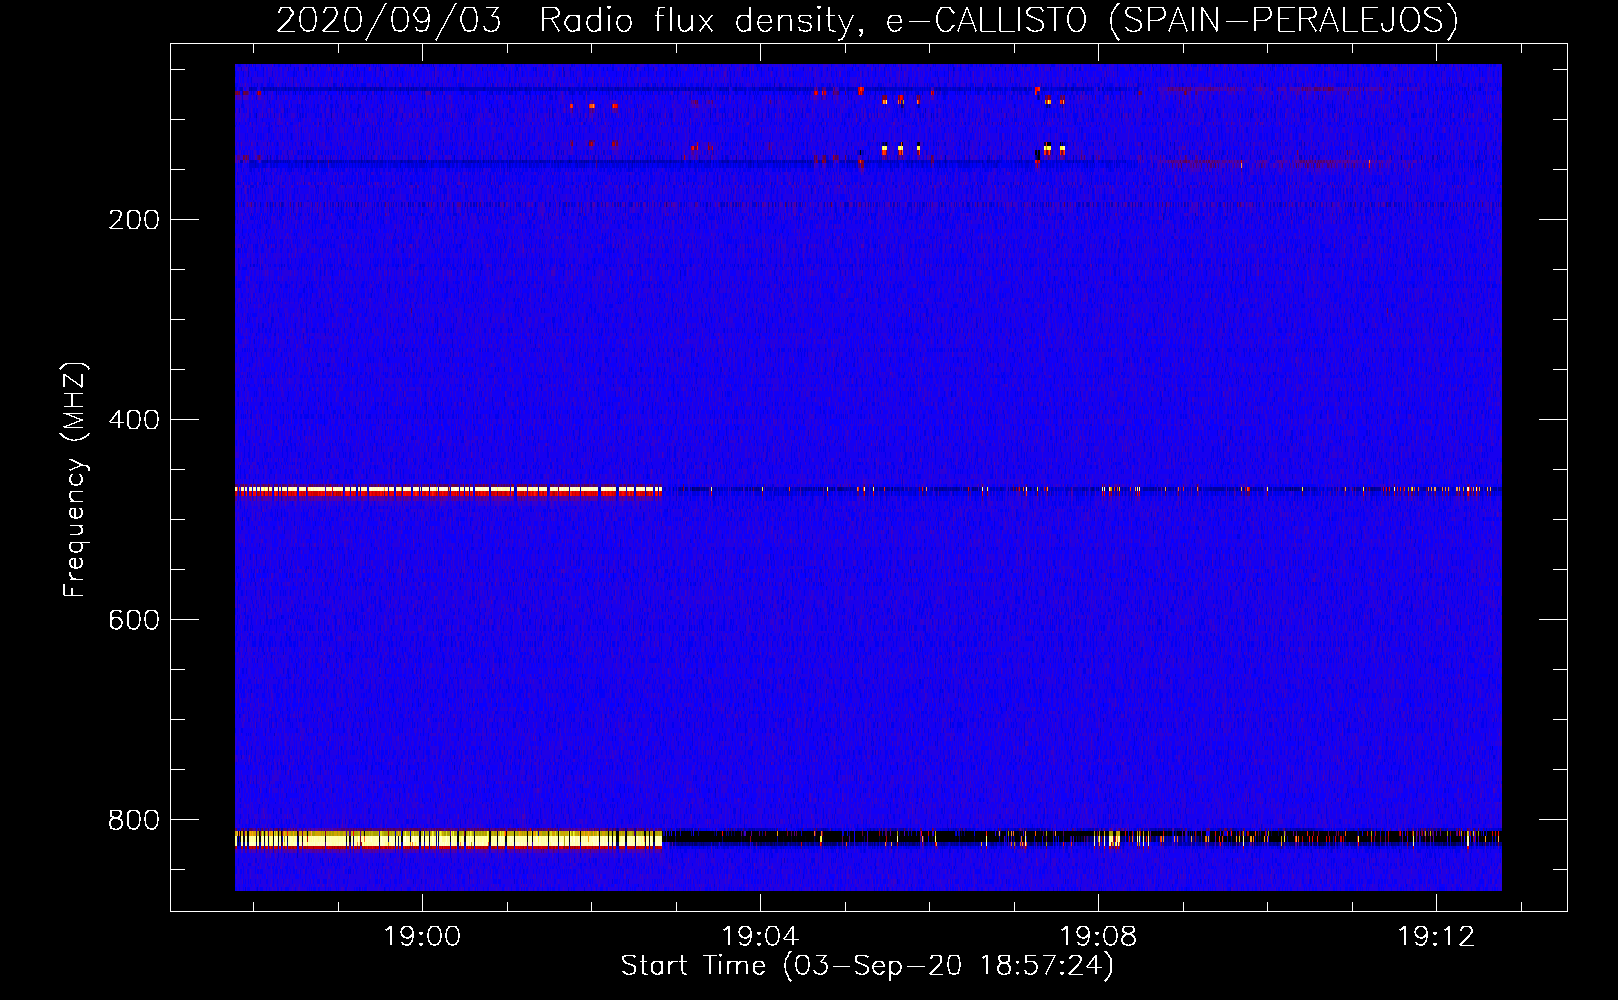The image size is (1618, 1000).
Task: Click the 19:04 time tick label
Action: pos(760,937)
